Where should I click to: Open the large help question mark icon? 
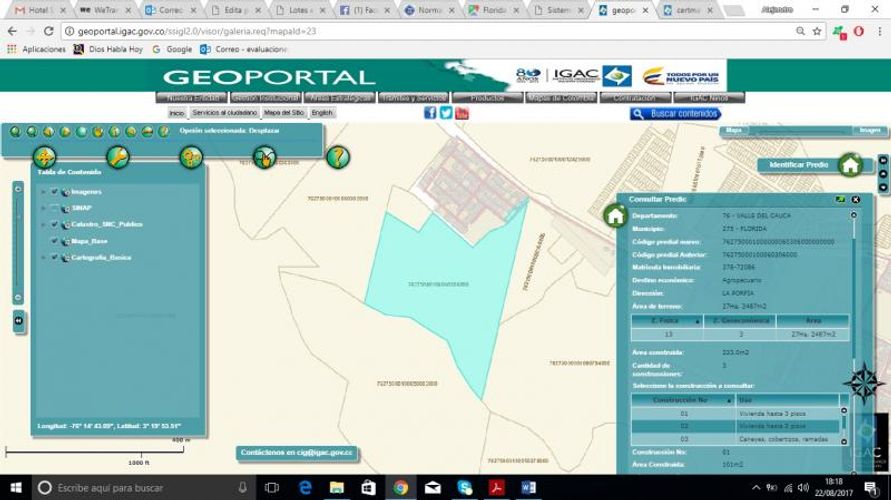338,157
